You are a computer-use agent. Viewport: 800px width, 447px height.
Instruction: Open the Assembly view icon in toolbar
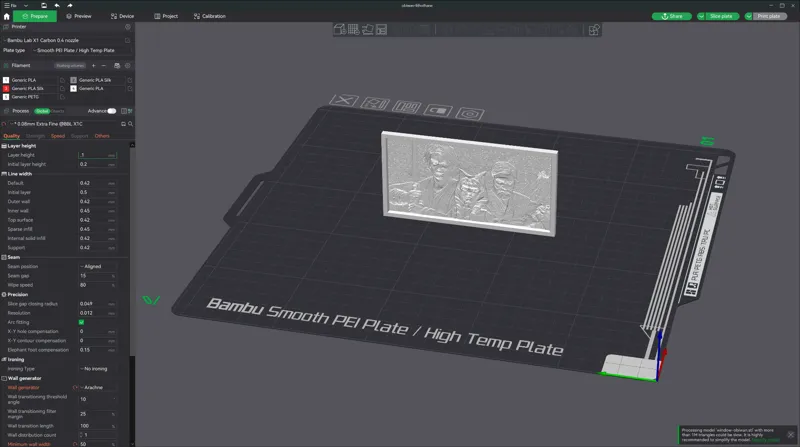(x=594, y=30)
